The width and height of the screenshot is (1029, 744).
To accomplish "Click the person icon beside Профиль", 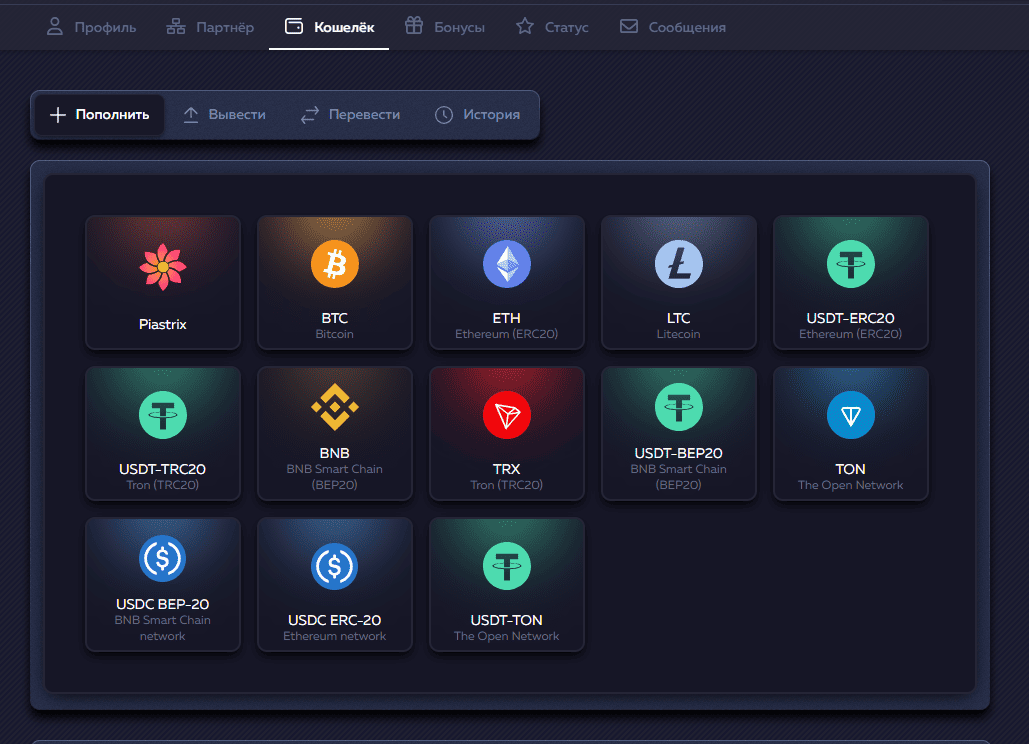I will [54, 27].
